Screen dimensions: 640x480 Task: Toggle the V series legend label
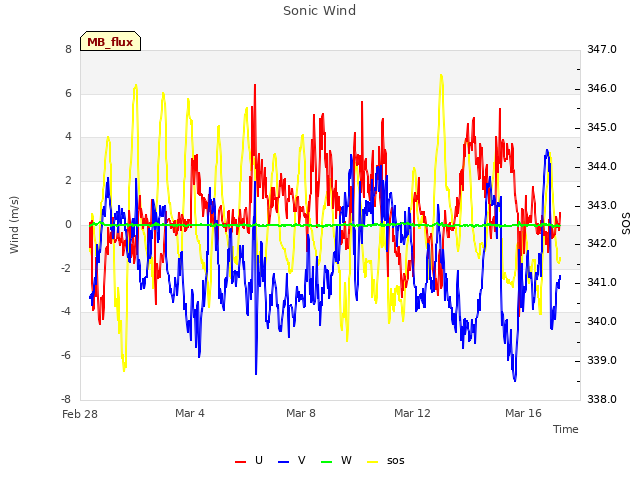302,460
